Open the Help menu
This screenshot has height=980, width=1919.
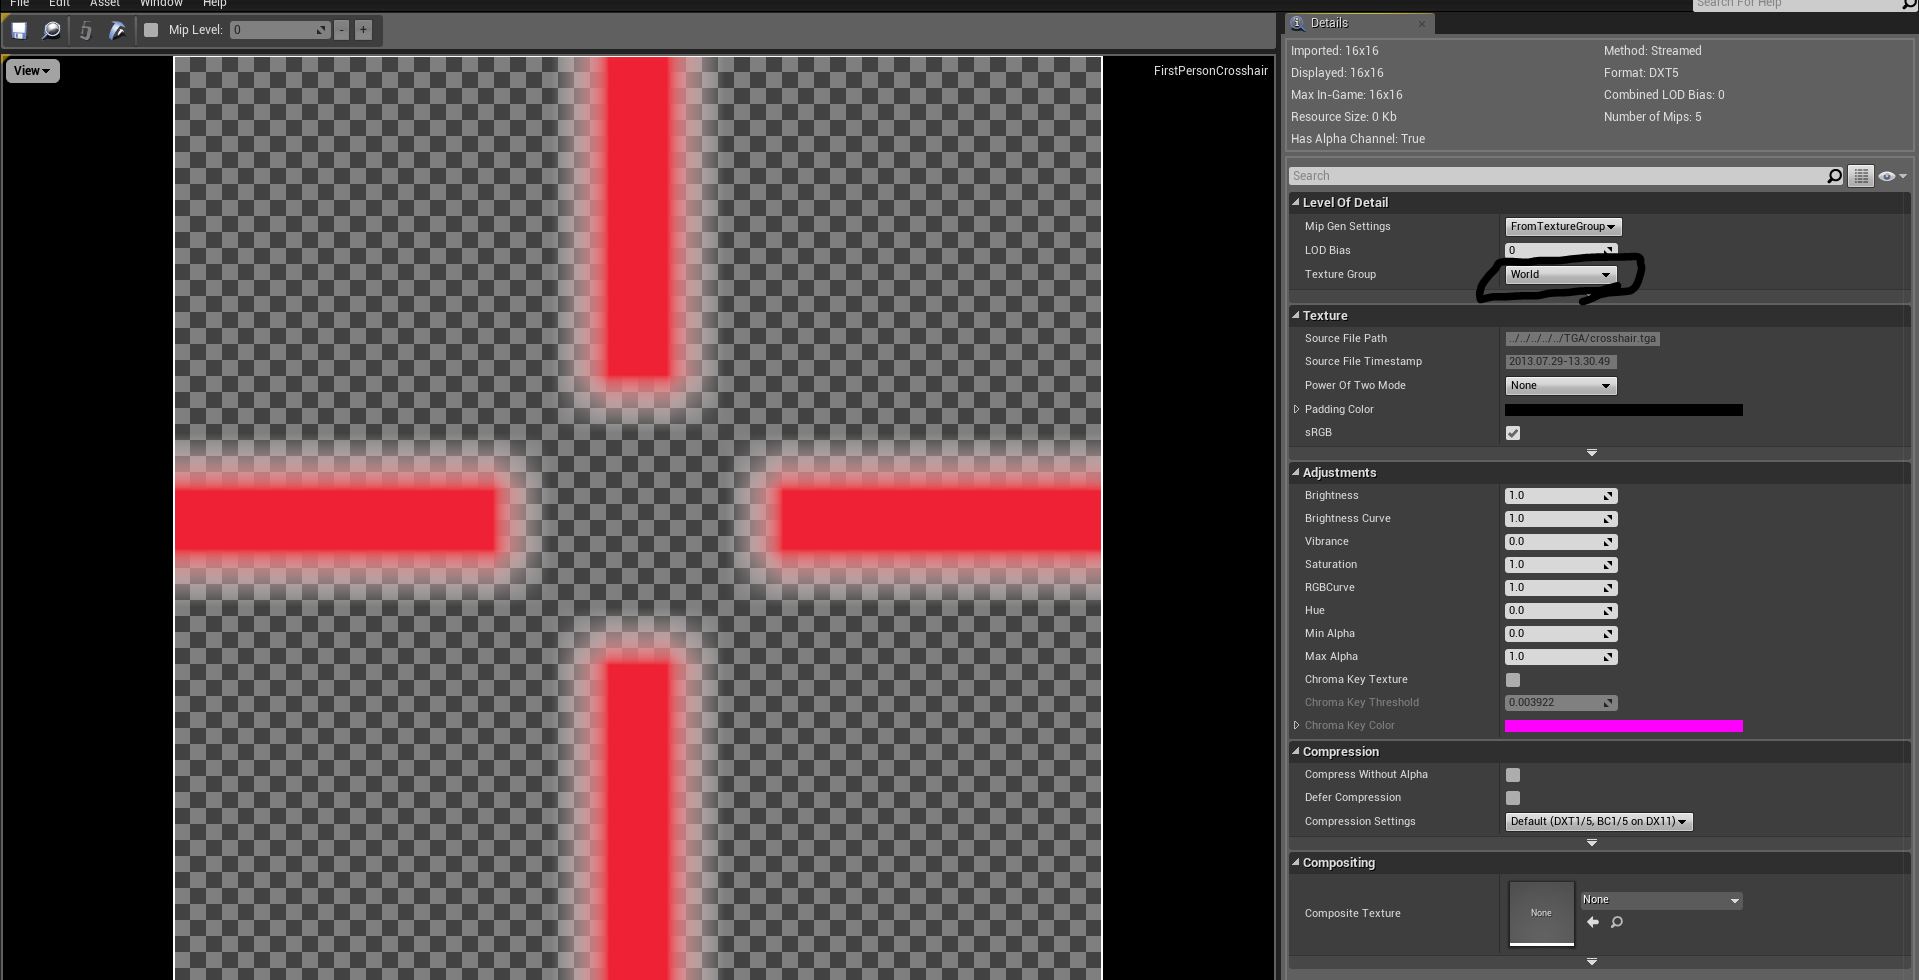(215, 4)
